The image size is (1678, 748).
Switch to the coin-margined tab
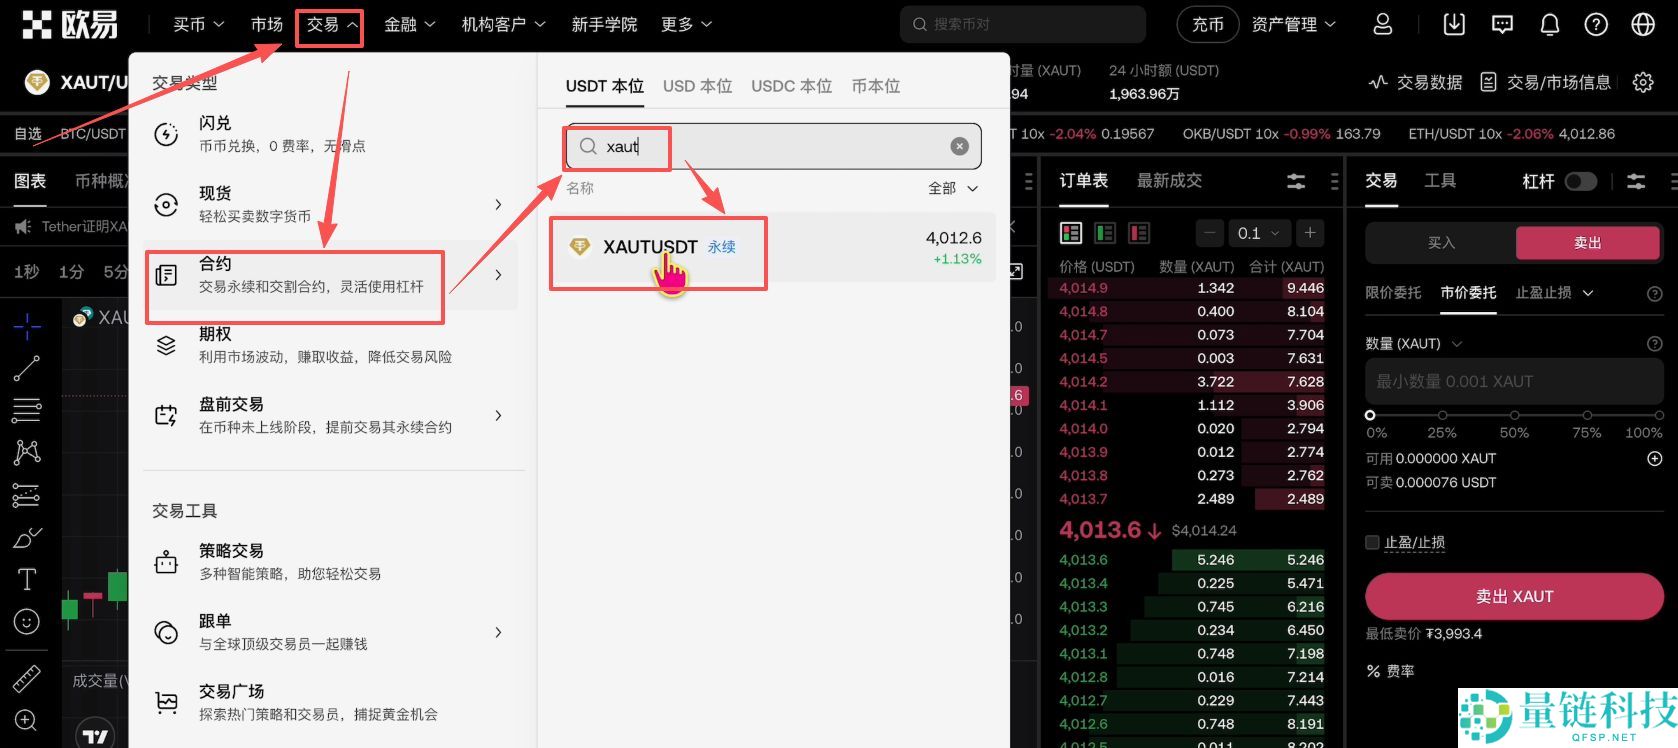(875, 86)
